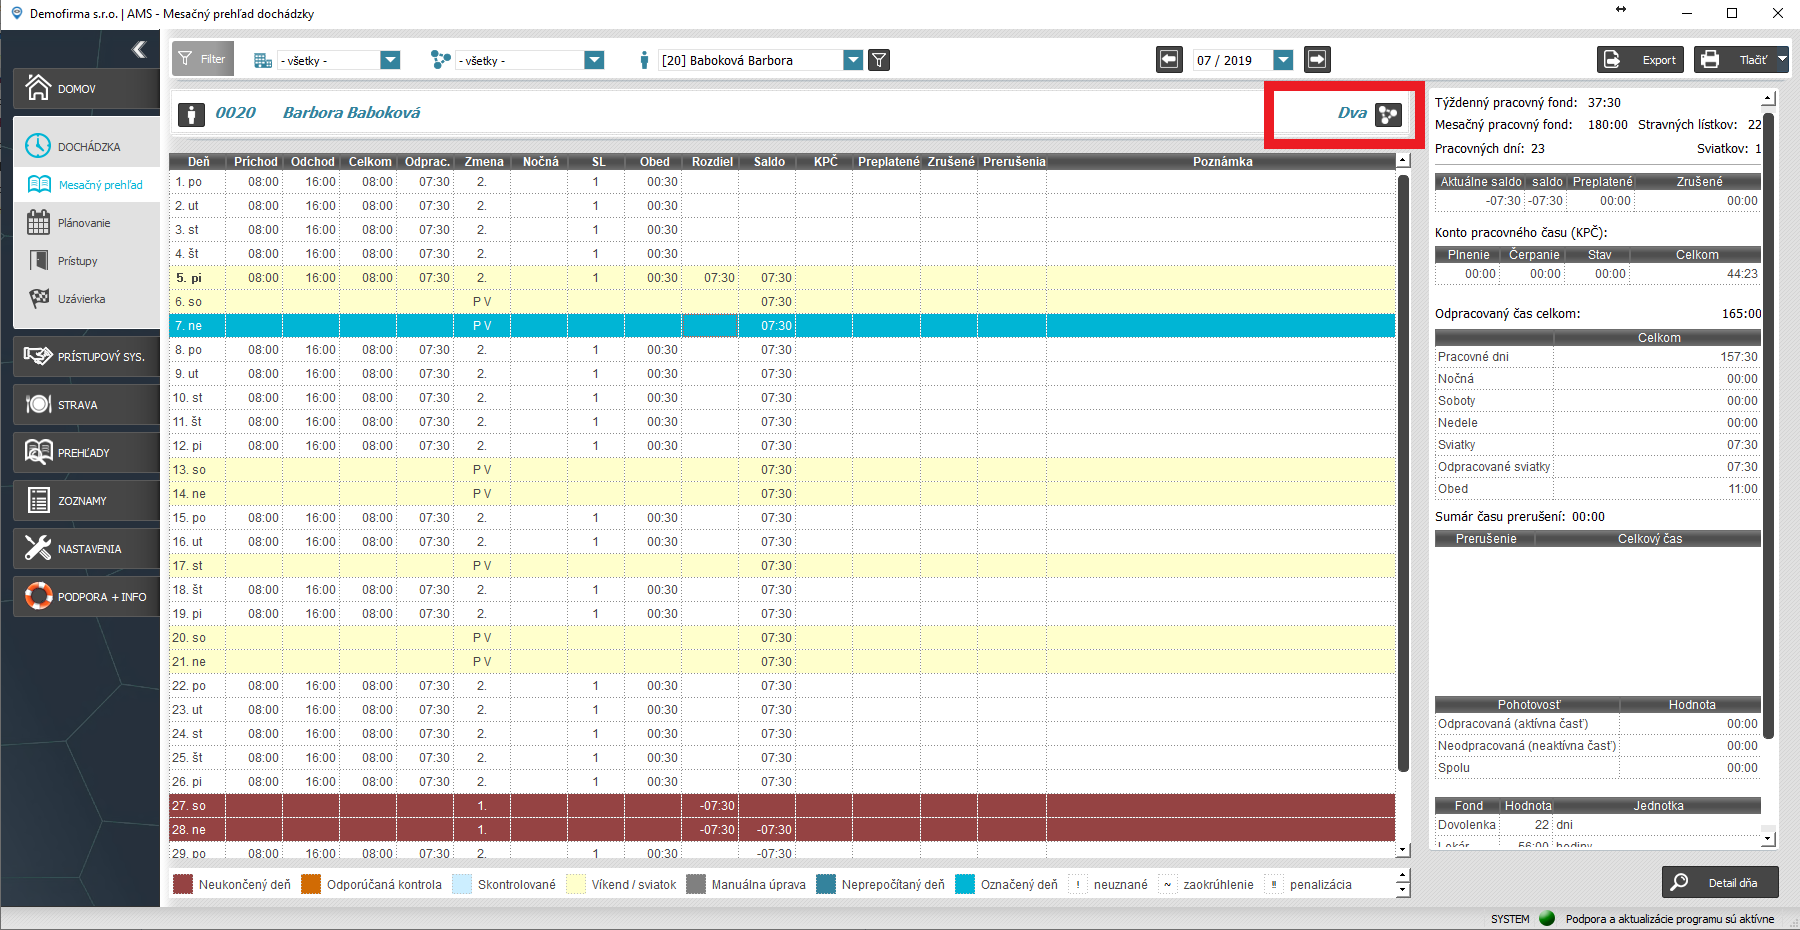Open the month 07 / 2019 dropdown

(x=1284, y=60)
